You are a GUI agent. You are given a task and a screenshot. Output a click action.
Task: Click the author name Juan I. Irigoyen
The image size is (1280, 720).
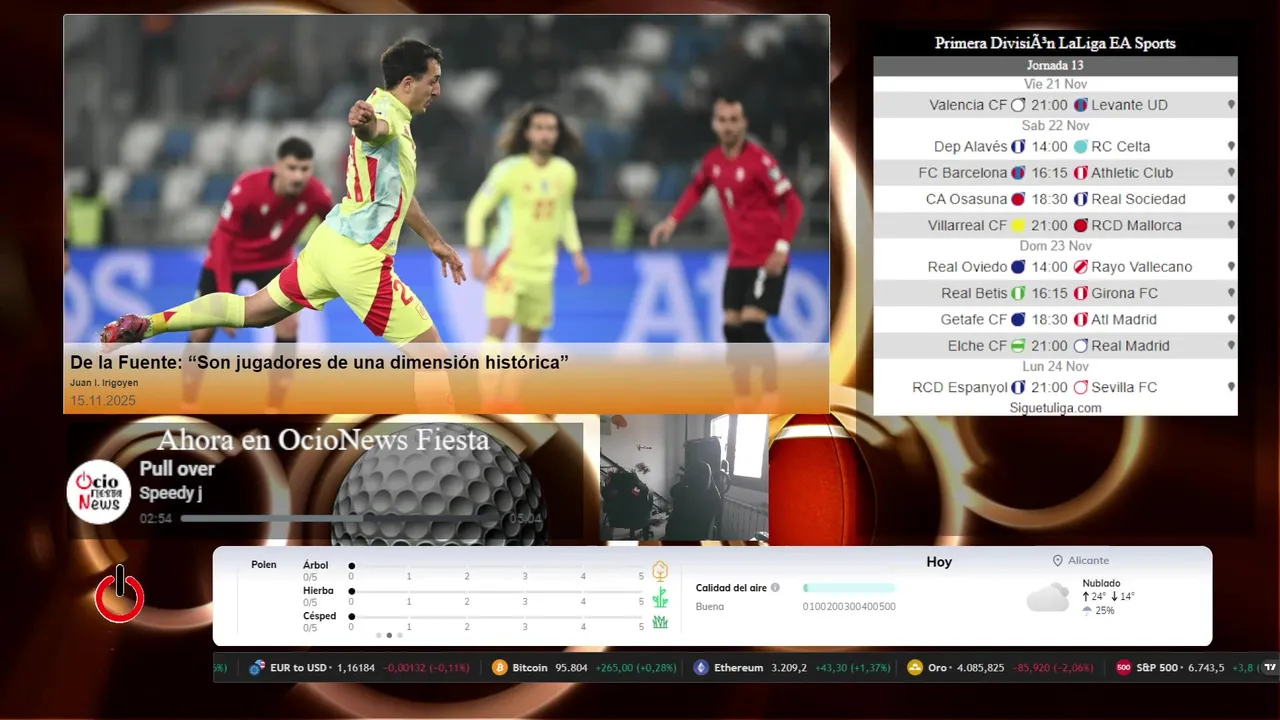pos(104,383)
